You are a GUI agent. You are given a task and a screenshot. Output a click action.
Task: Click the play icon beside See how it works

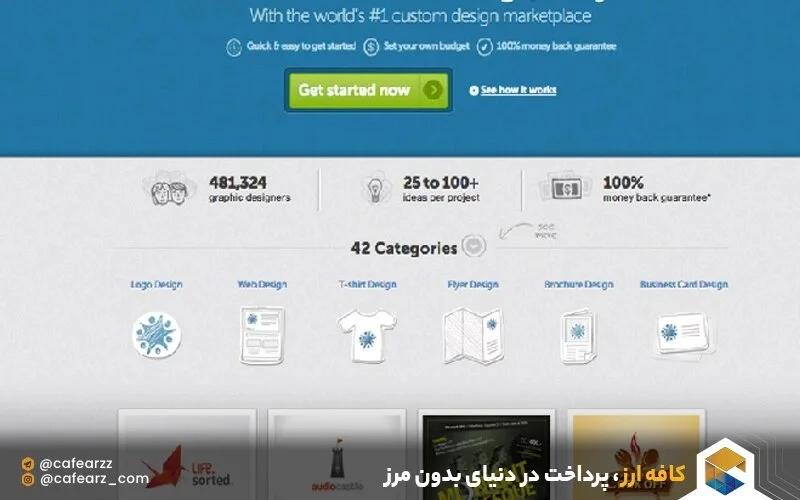tap(473, 90)
